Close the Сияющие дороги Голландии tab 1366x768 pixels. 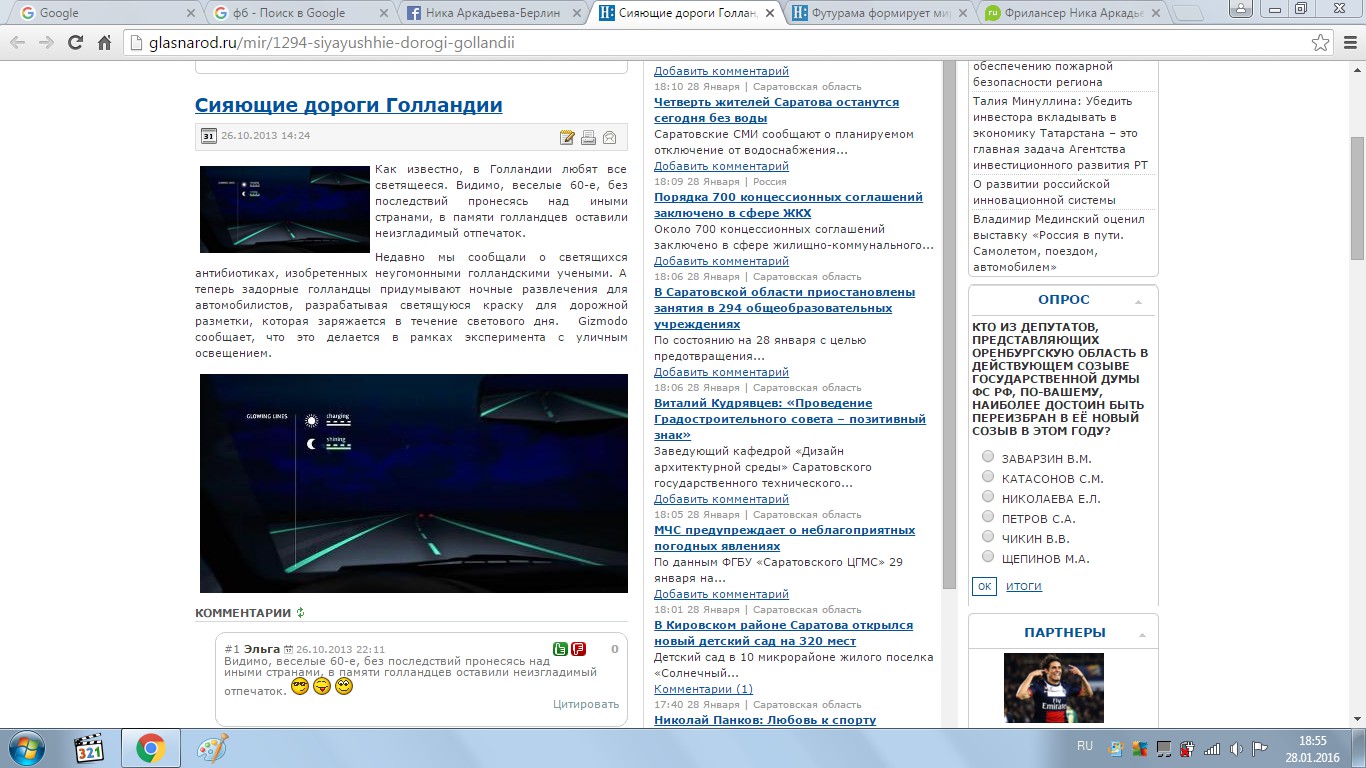pos(768,13)
